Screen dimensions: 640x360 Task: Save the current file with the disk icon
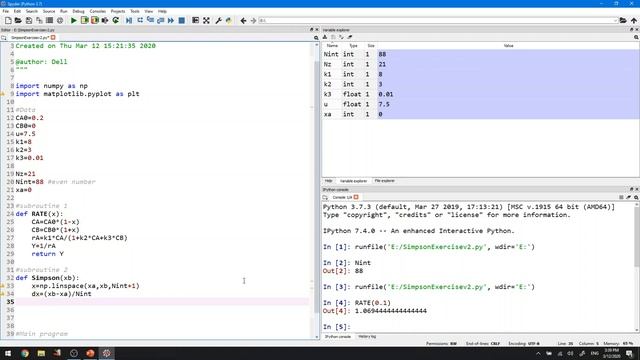tap(29, 20)
